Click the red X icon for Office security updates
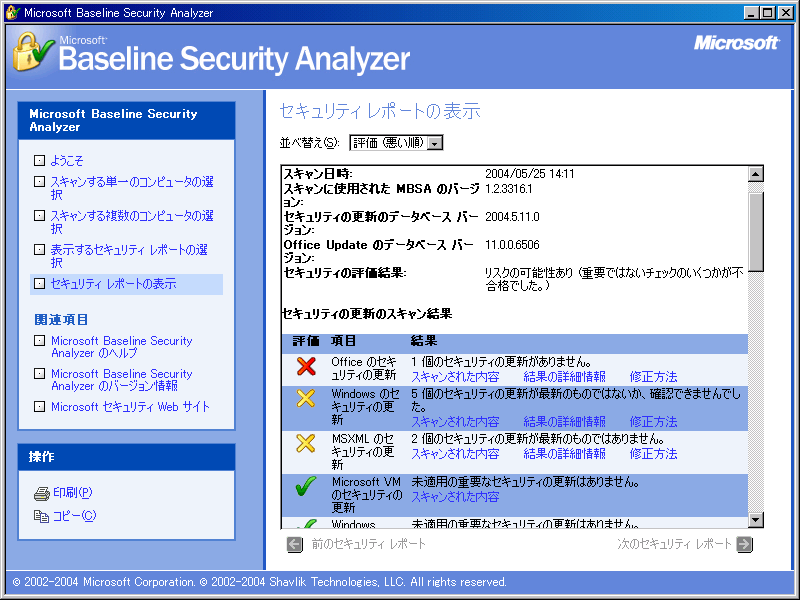Image resolution: width=800 pixels, height=600 pixels. [306, 366]
